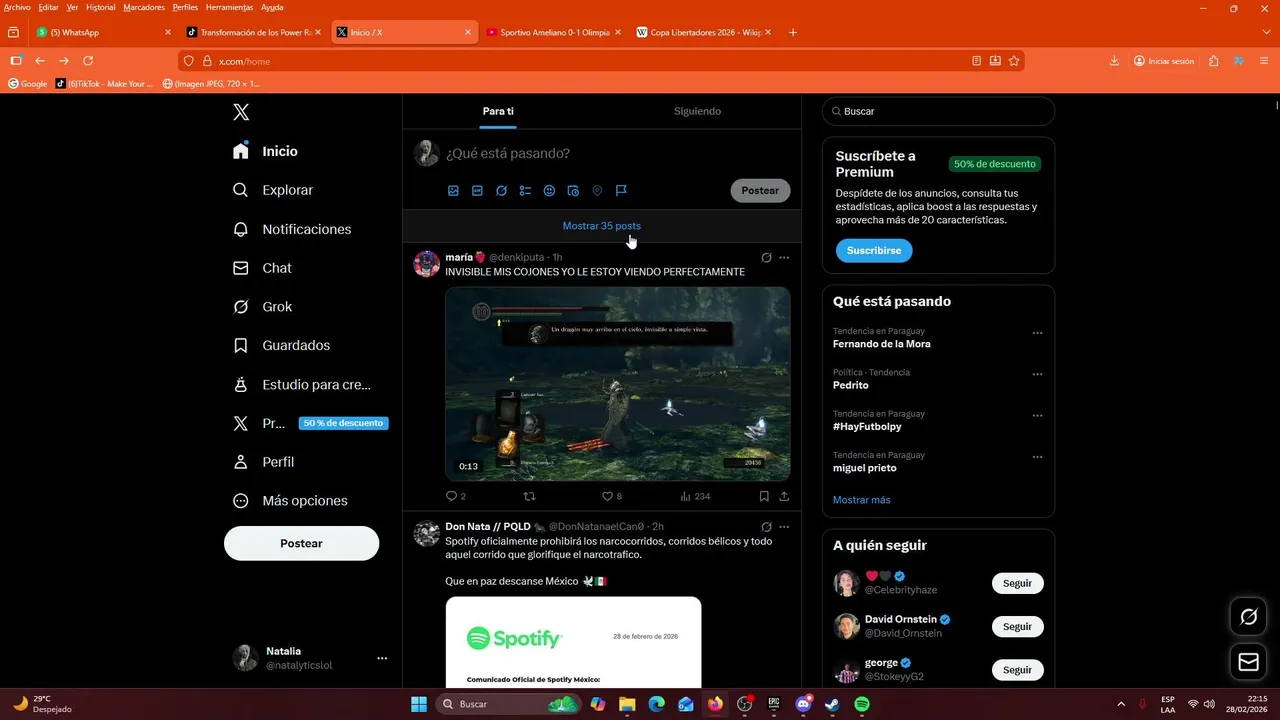Repost maría's post
Screen dimensions: 1280x720
pyautogui.click(x=530, y=496)
